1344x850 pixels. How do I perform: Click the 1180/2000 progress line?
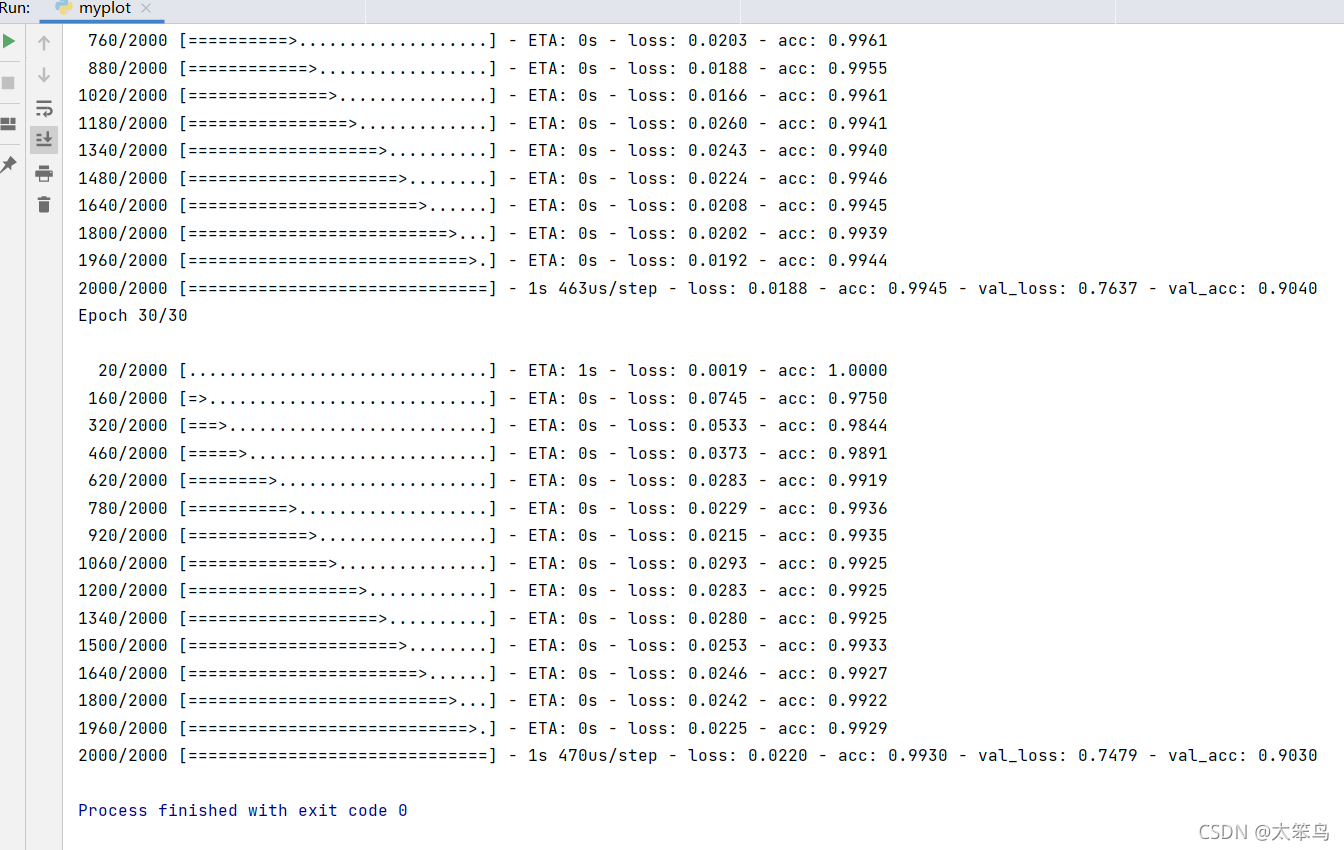(x=483, y=123)
